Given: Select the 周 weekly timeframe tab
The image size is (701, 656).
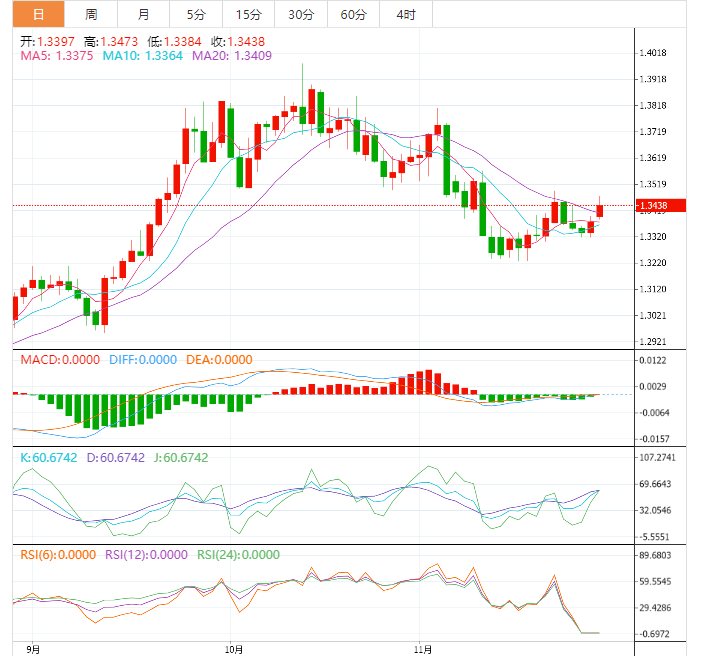Looking at the screenshot, I should tap(91, 14).
